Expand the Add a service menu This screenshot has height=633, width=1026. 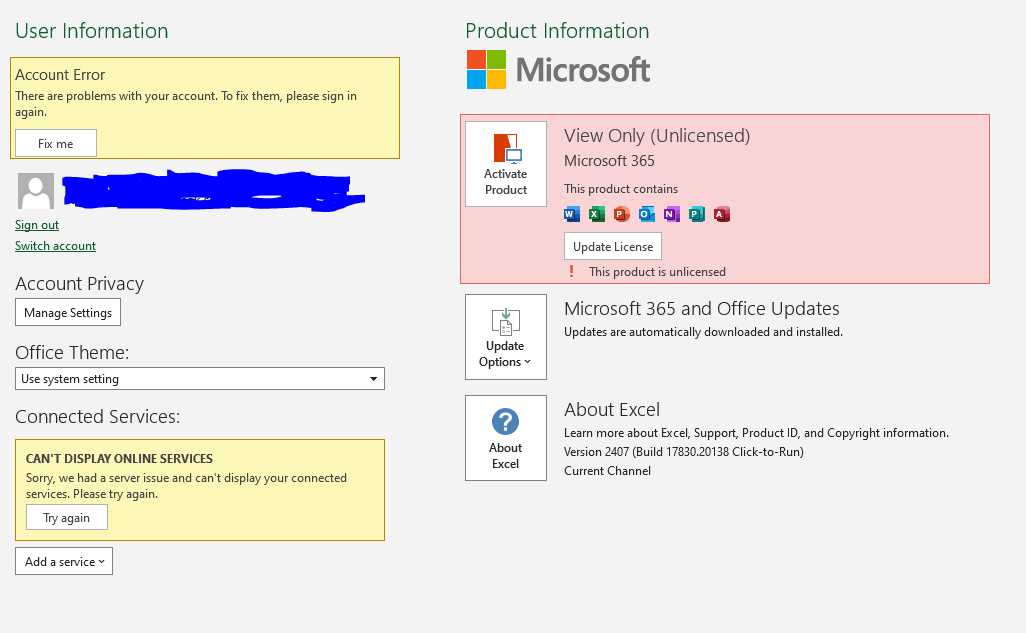tap(64, 561)
